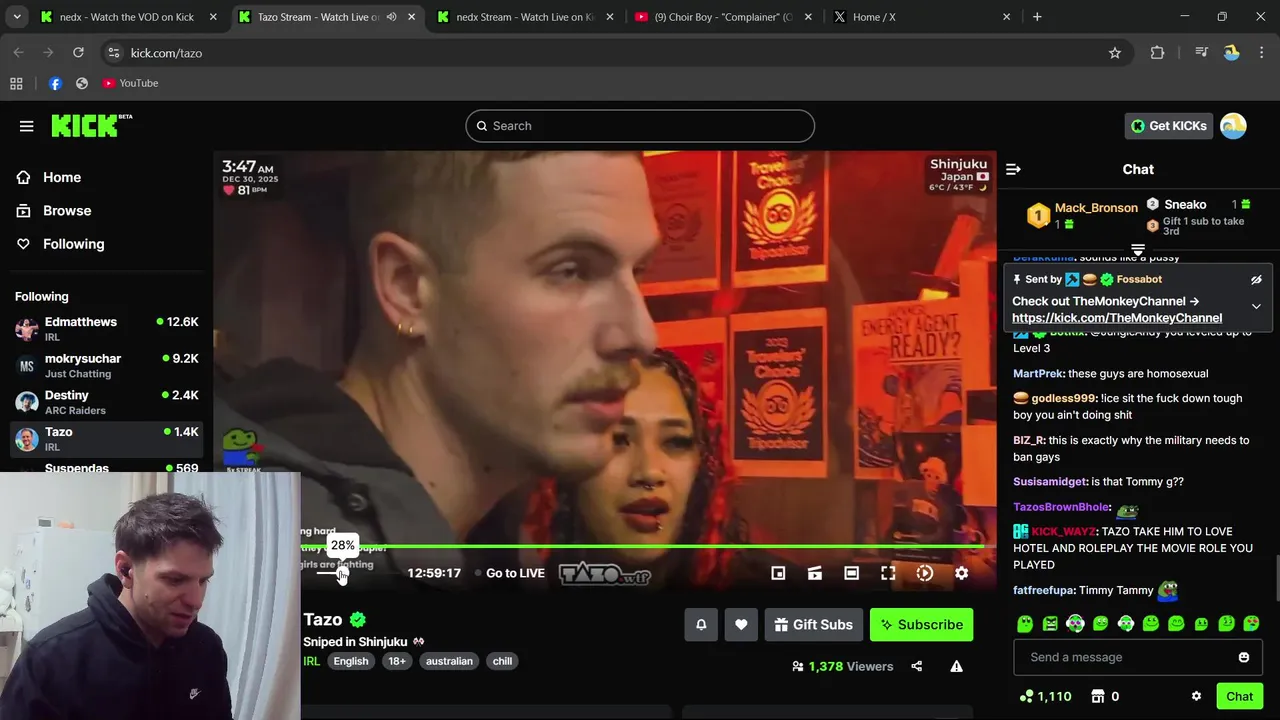Follow Tazo with heart button
1280x720 pixels.
(741, 625)
